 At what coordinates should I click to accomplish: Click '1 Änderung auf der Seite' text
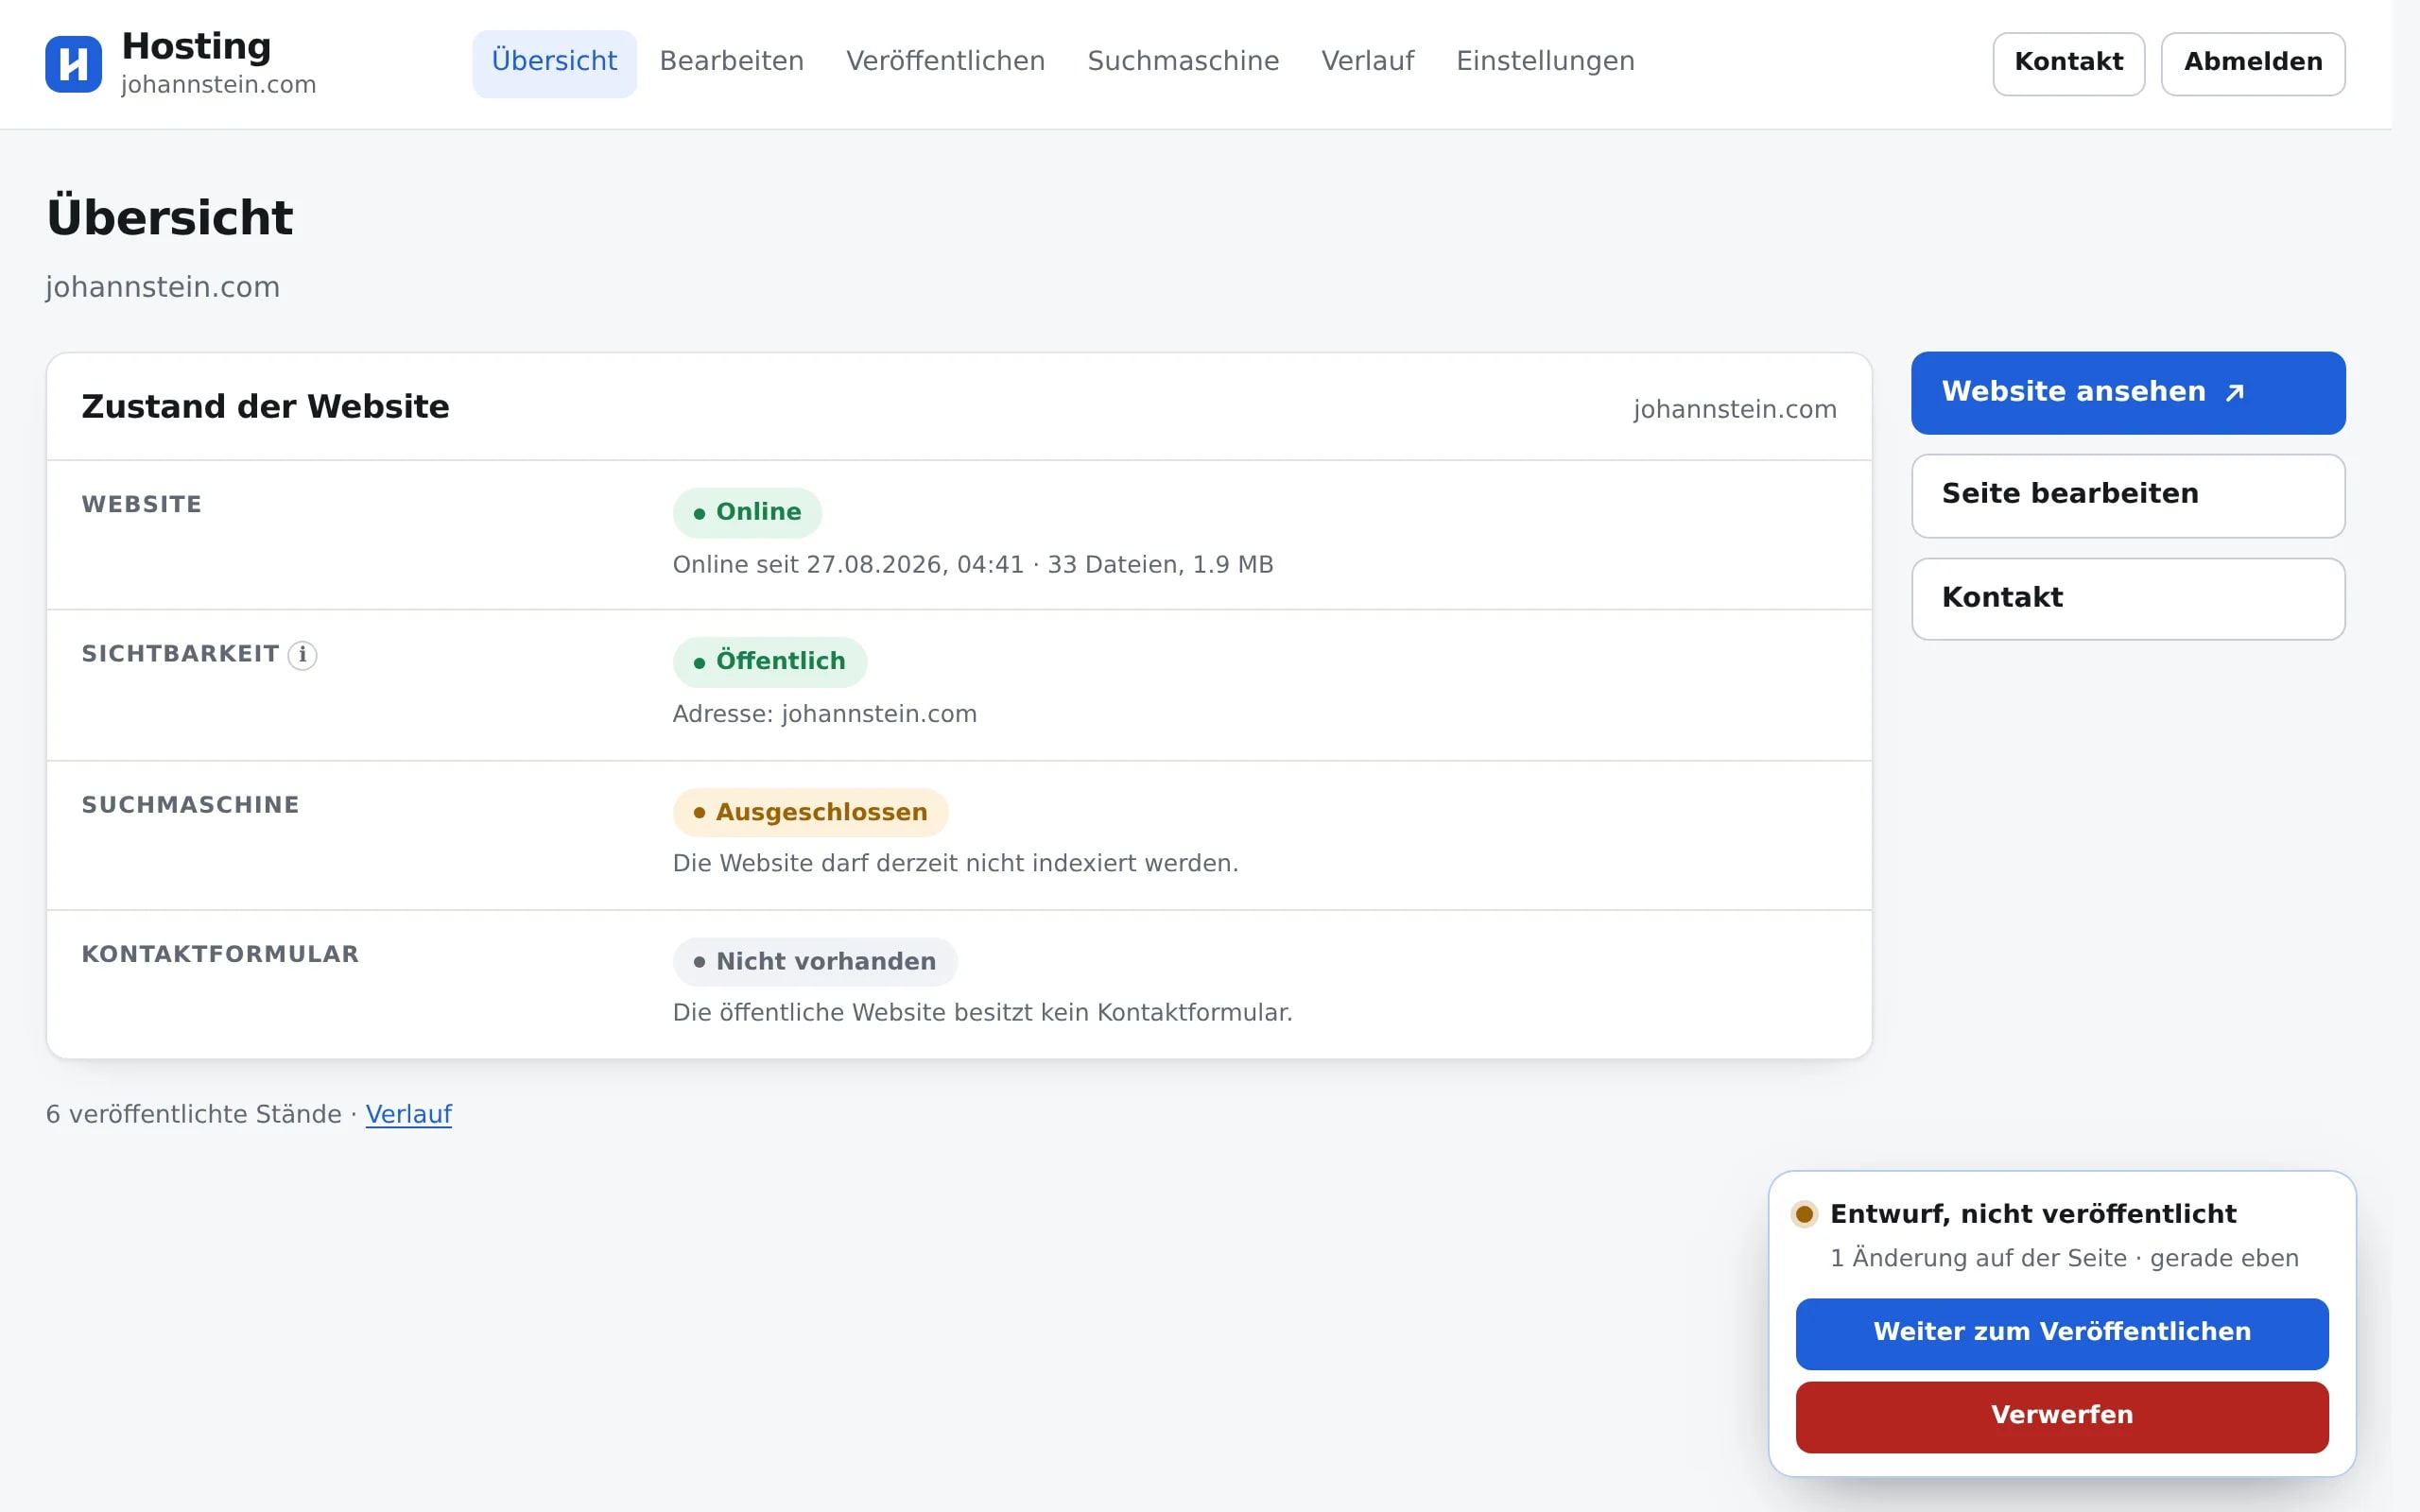pos(1978,1258)
